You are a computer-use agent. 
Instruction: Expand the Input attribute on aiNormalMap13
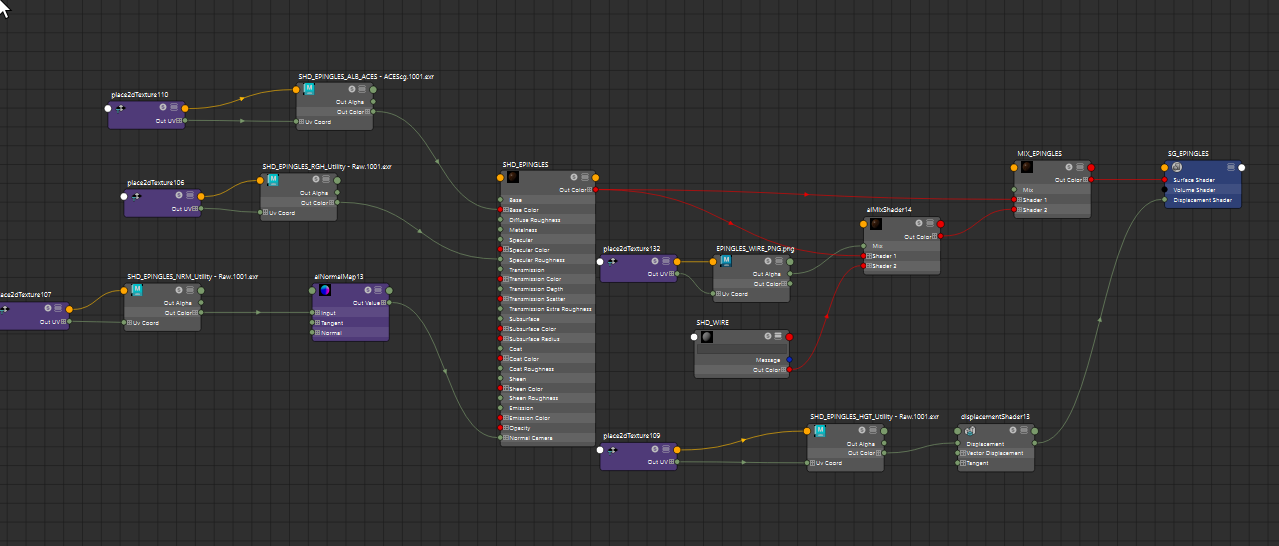[x=317, y=313]
